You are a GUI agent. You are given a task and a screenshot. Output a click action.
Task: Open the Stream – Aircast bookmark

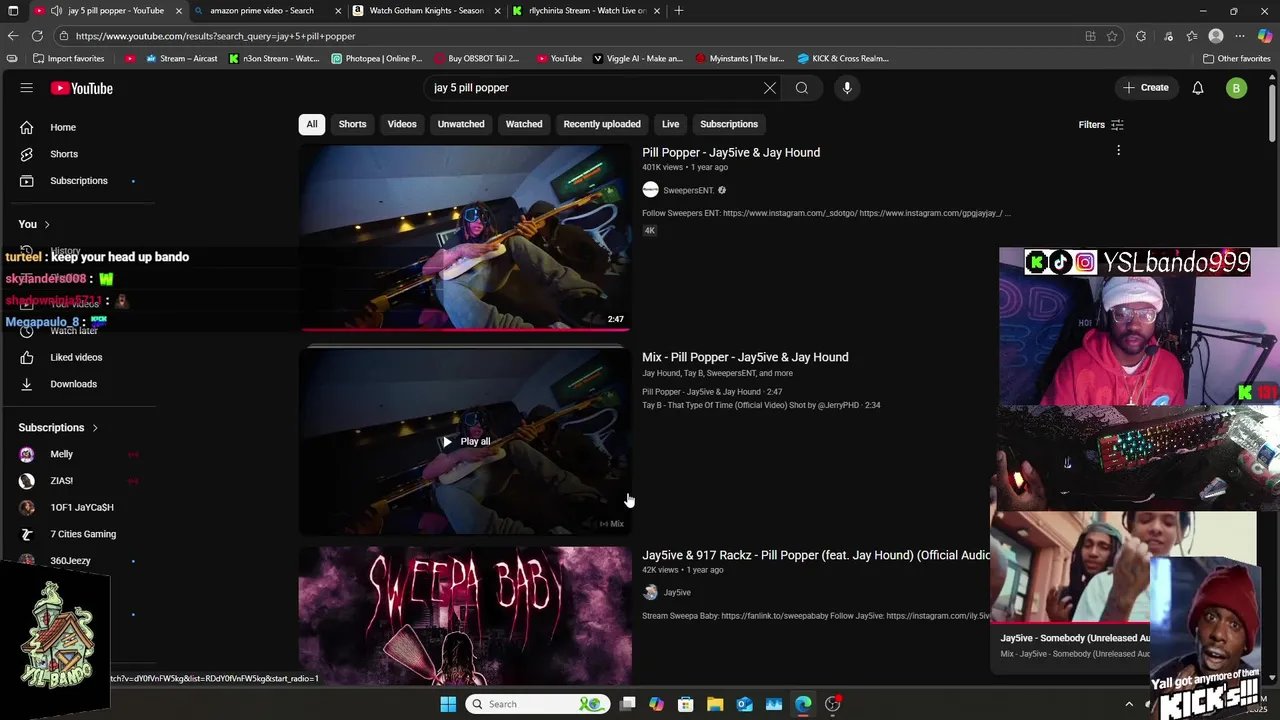tap(181, 59)
